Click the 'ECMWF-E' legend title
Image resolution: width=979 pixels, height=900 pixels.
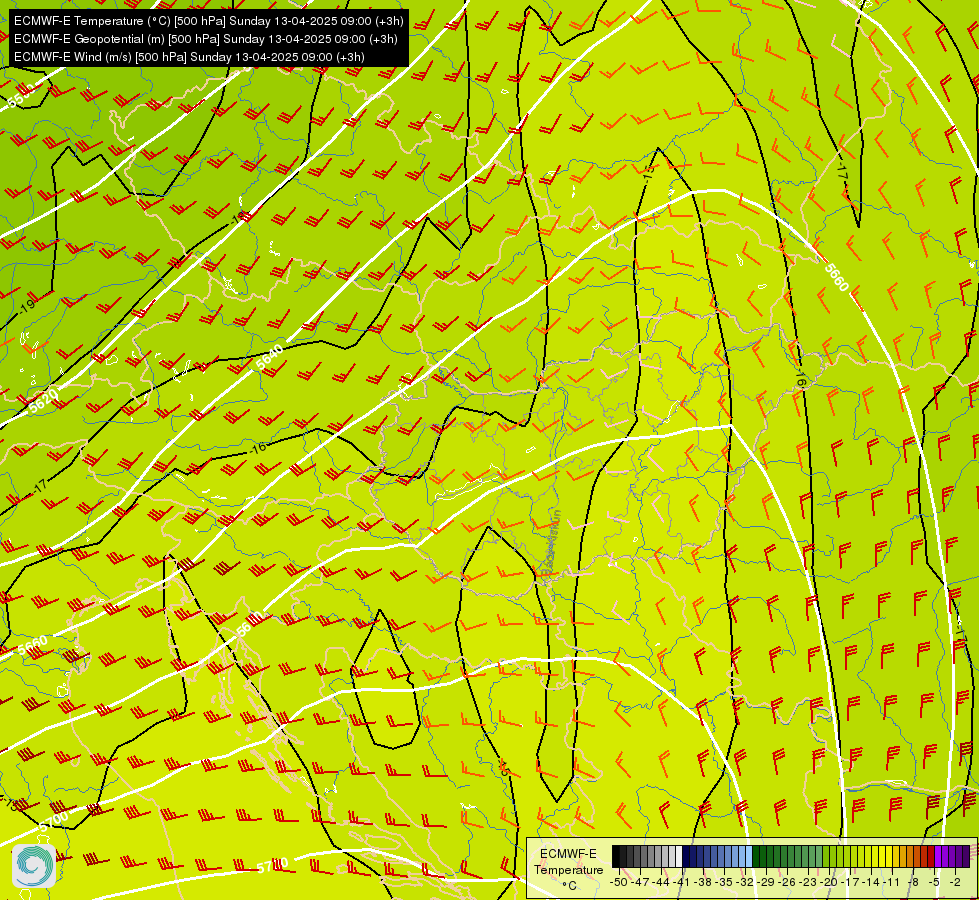(568, 854)
